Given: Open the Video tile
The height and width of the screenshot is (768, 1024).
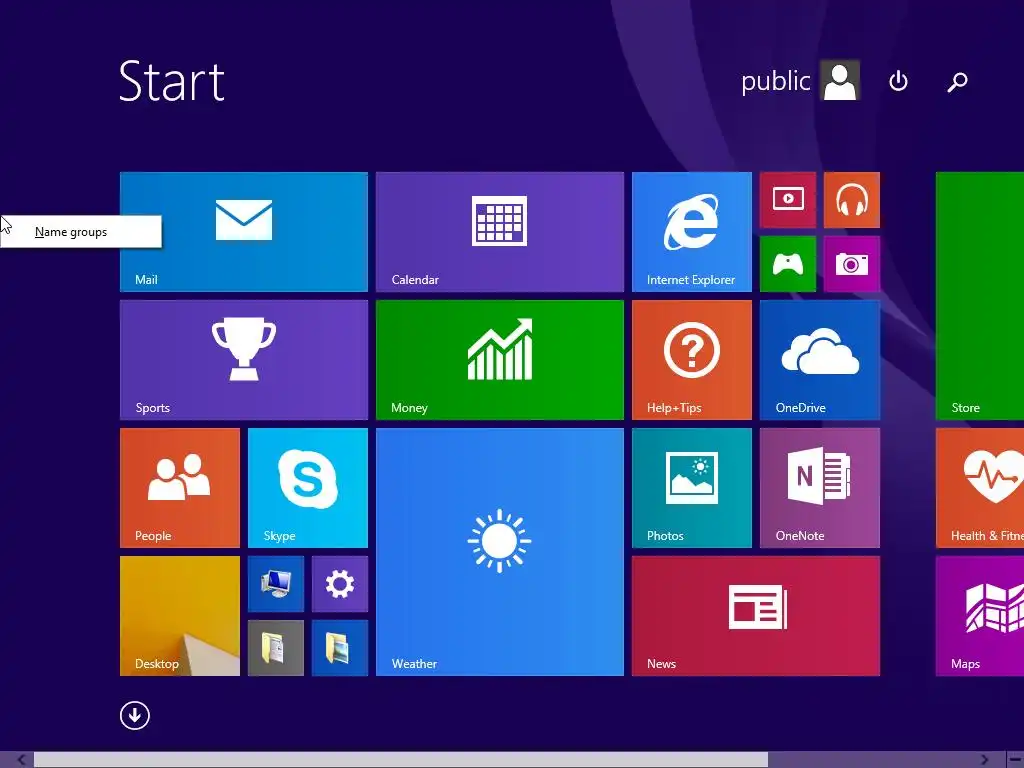Looking at the screenshot, I should [x=788, y=200].
